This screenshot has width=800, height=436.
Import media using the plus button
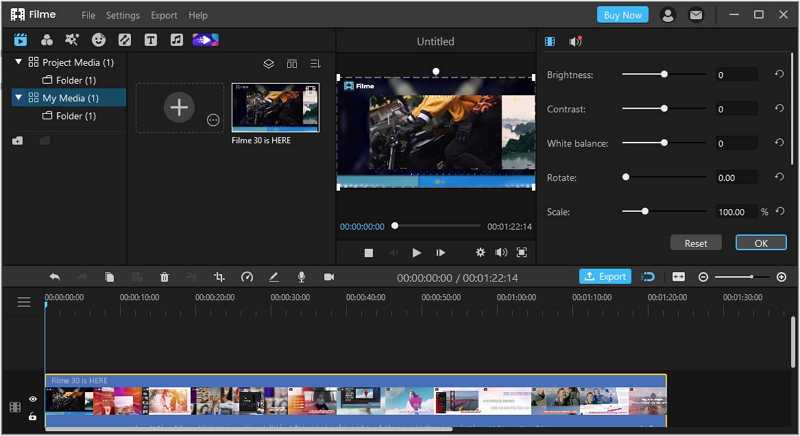(x=179, y=108)
